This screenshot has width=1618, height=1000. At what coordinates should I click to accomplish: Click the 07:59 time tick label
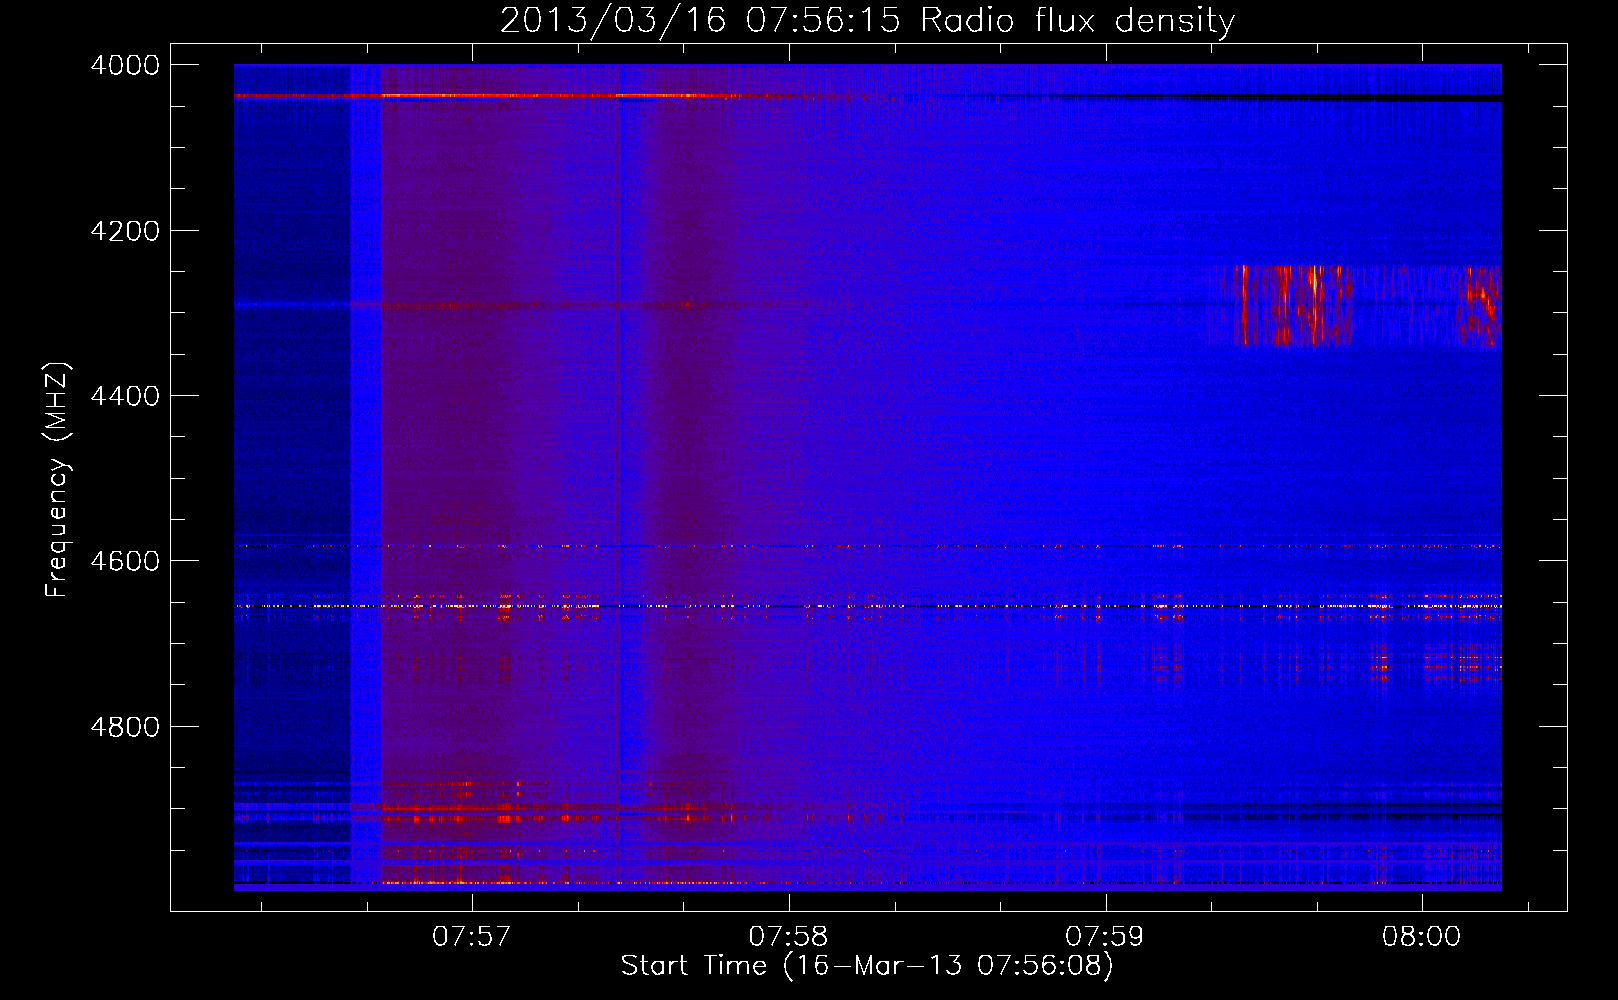(x=1105, y=936)
